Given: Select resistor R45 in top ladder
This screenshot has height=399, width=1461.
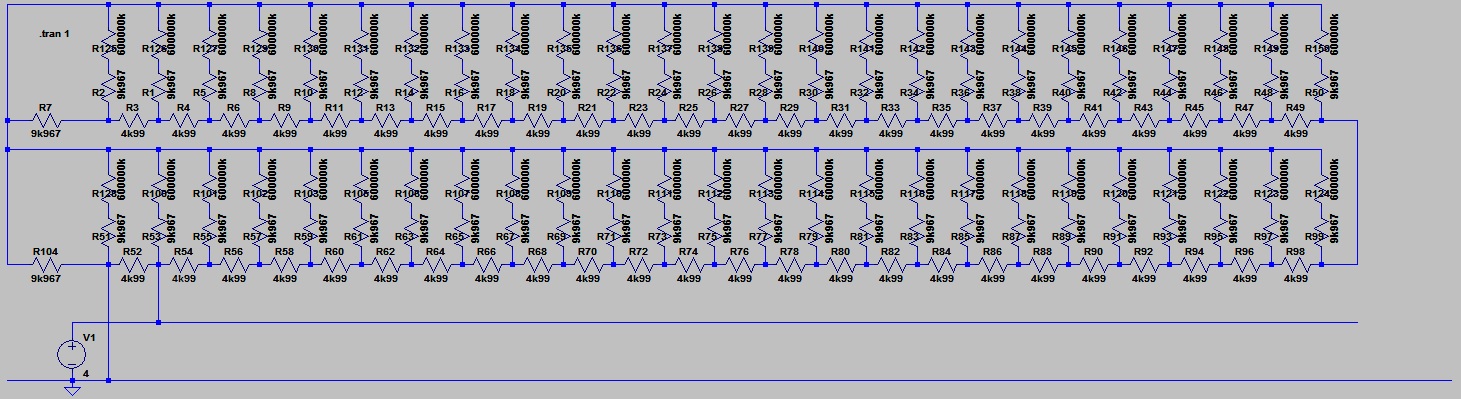Looking at the screenshot, I should (x=1195, y=121).
